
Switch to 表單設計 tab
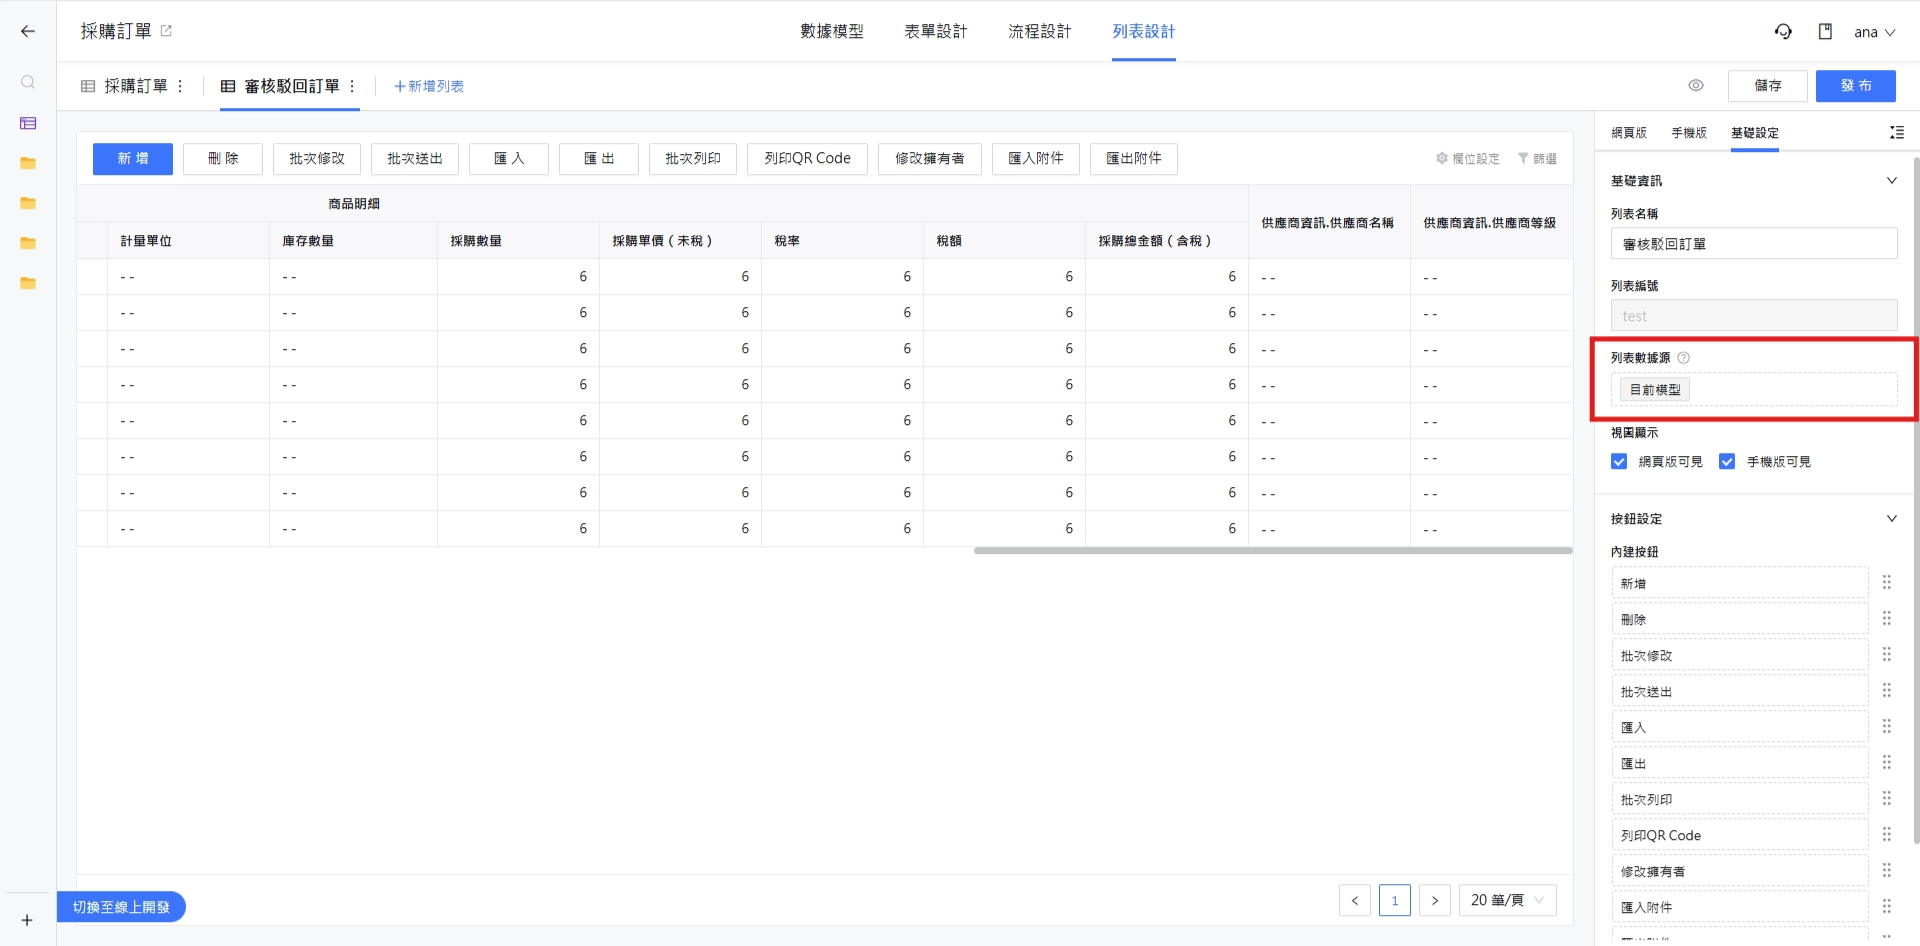[936, 31]
